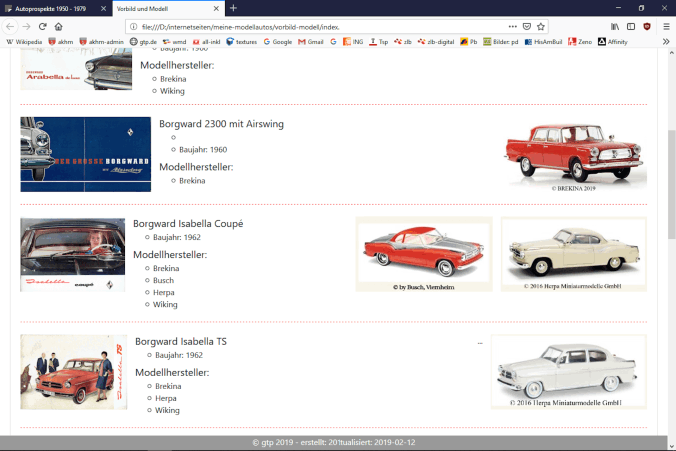Reload the current page
This screenshot has height=451, width=676.
42,27
